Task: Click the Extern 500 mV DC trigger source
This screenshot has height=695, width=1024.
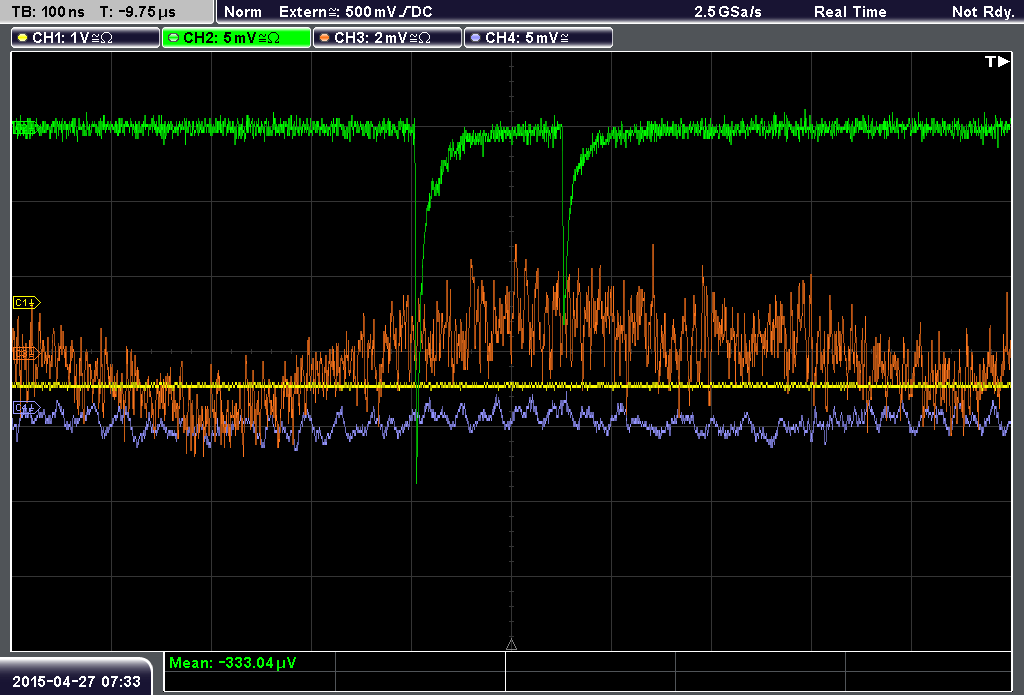Action: point(355,12)
